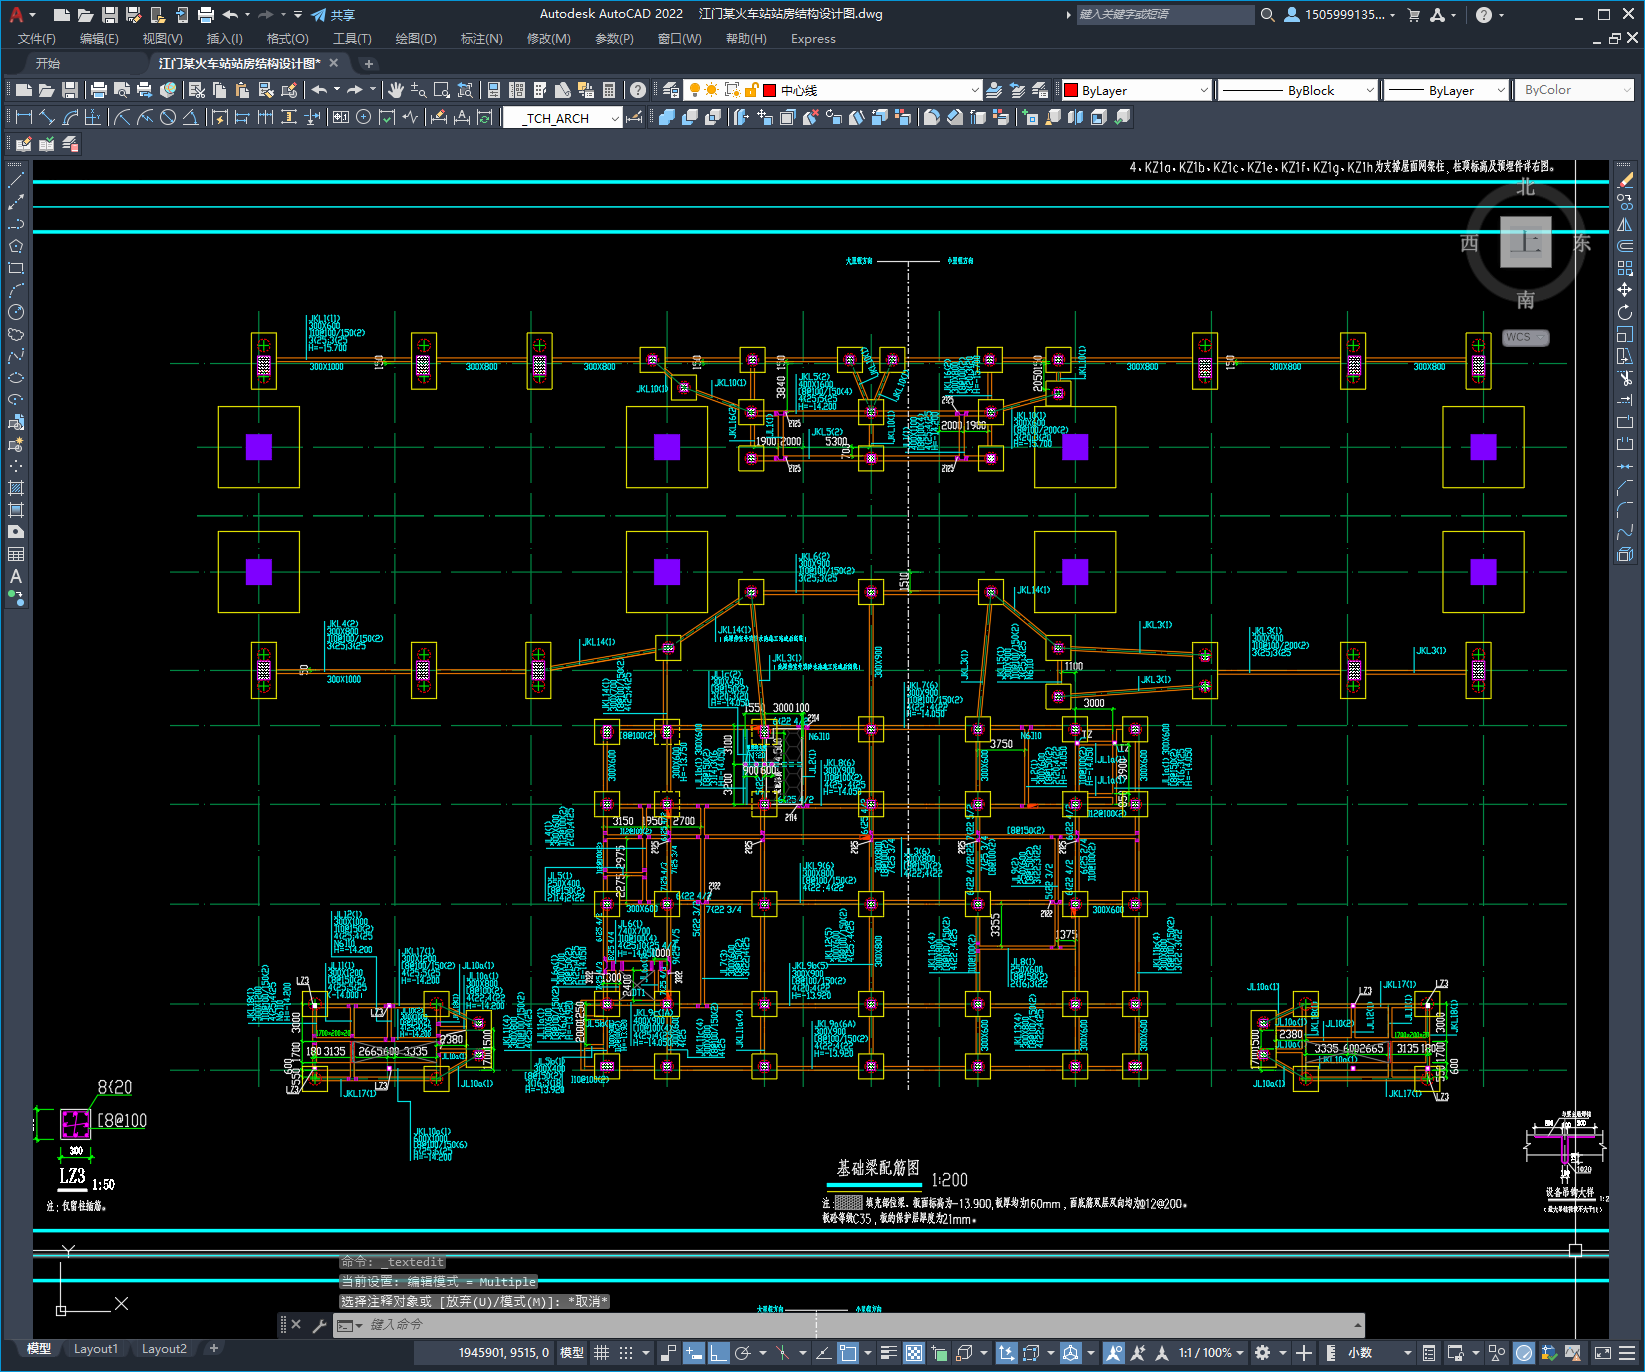Open the ByBlock linetype dropdown
Image resolution: width=1645 pixels, height=1372 pixels.
[x=1298, y=90]
